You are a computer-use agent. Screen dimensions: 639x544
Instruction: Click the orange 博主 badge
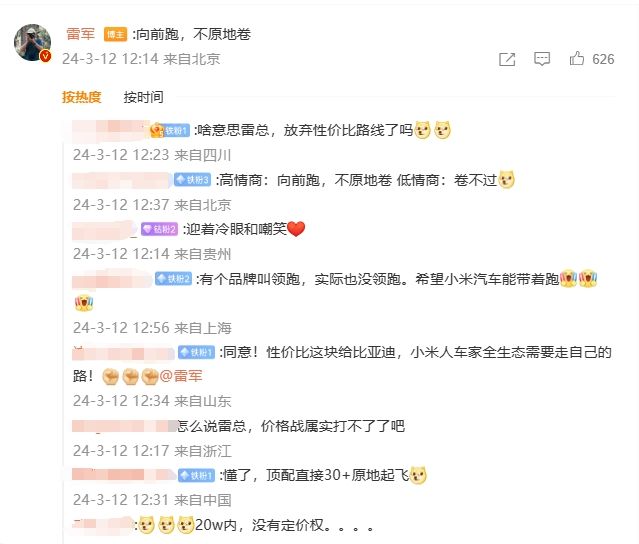point(115,34)
